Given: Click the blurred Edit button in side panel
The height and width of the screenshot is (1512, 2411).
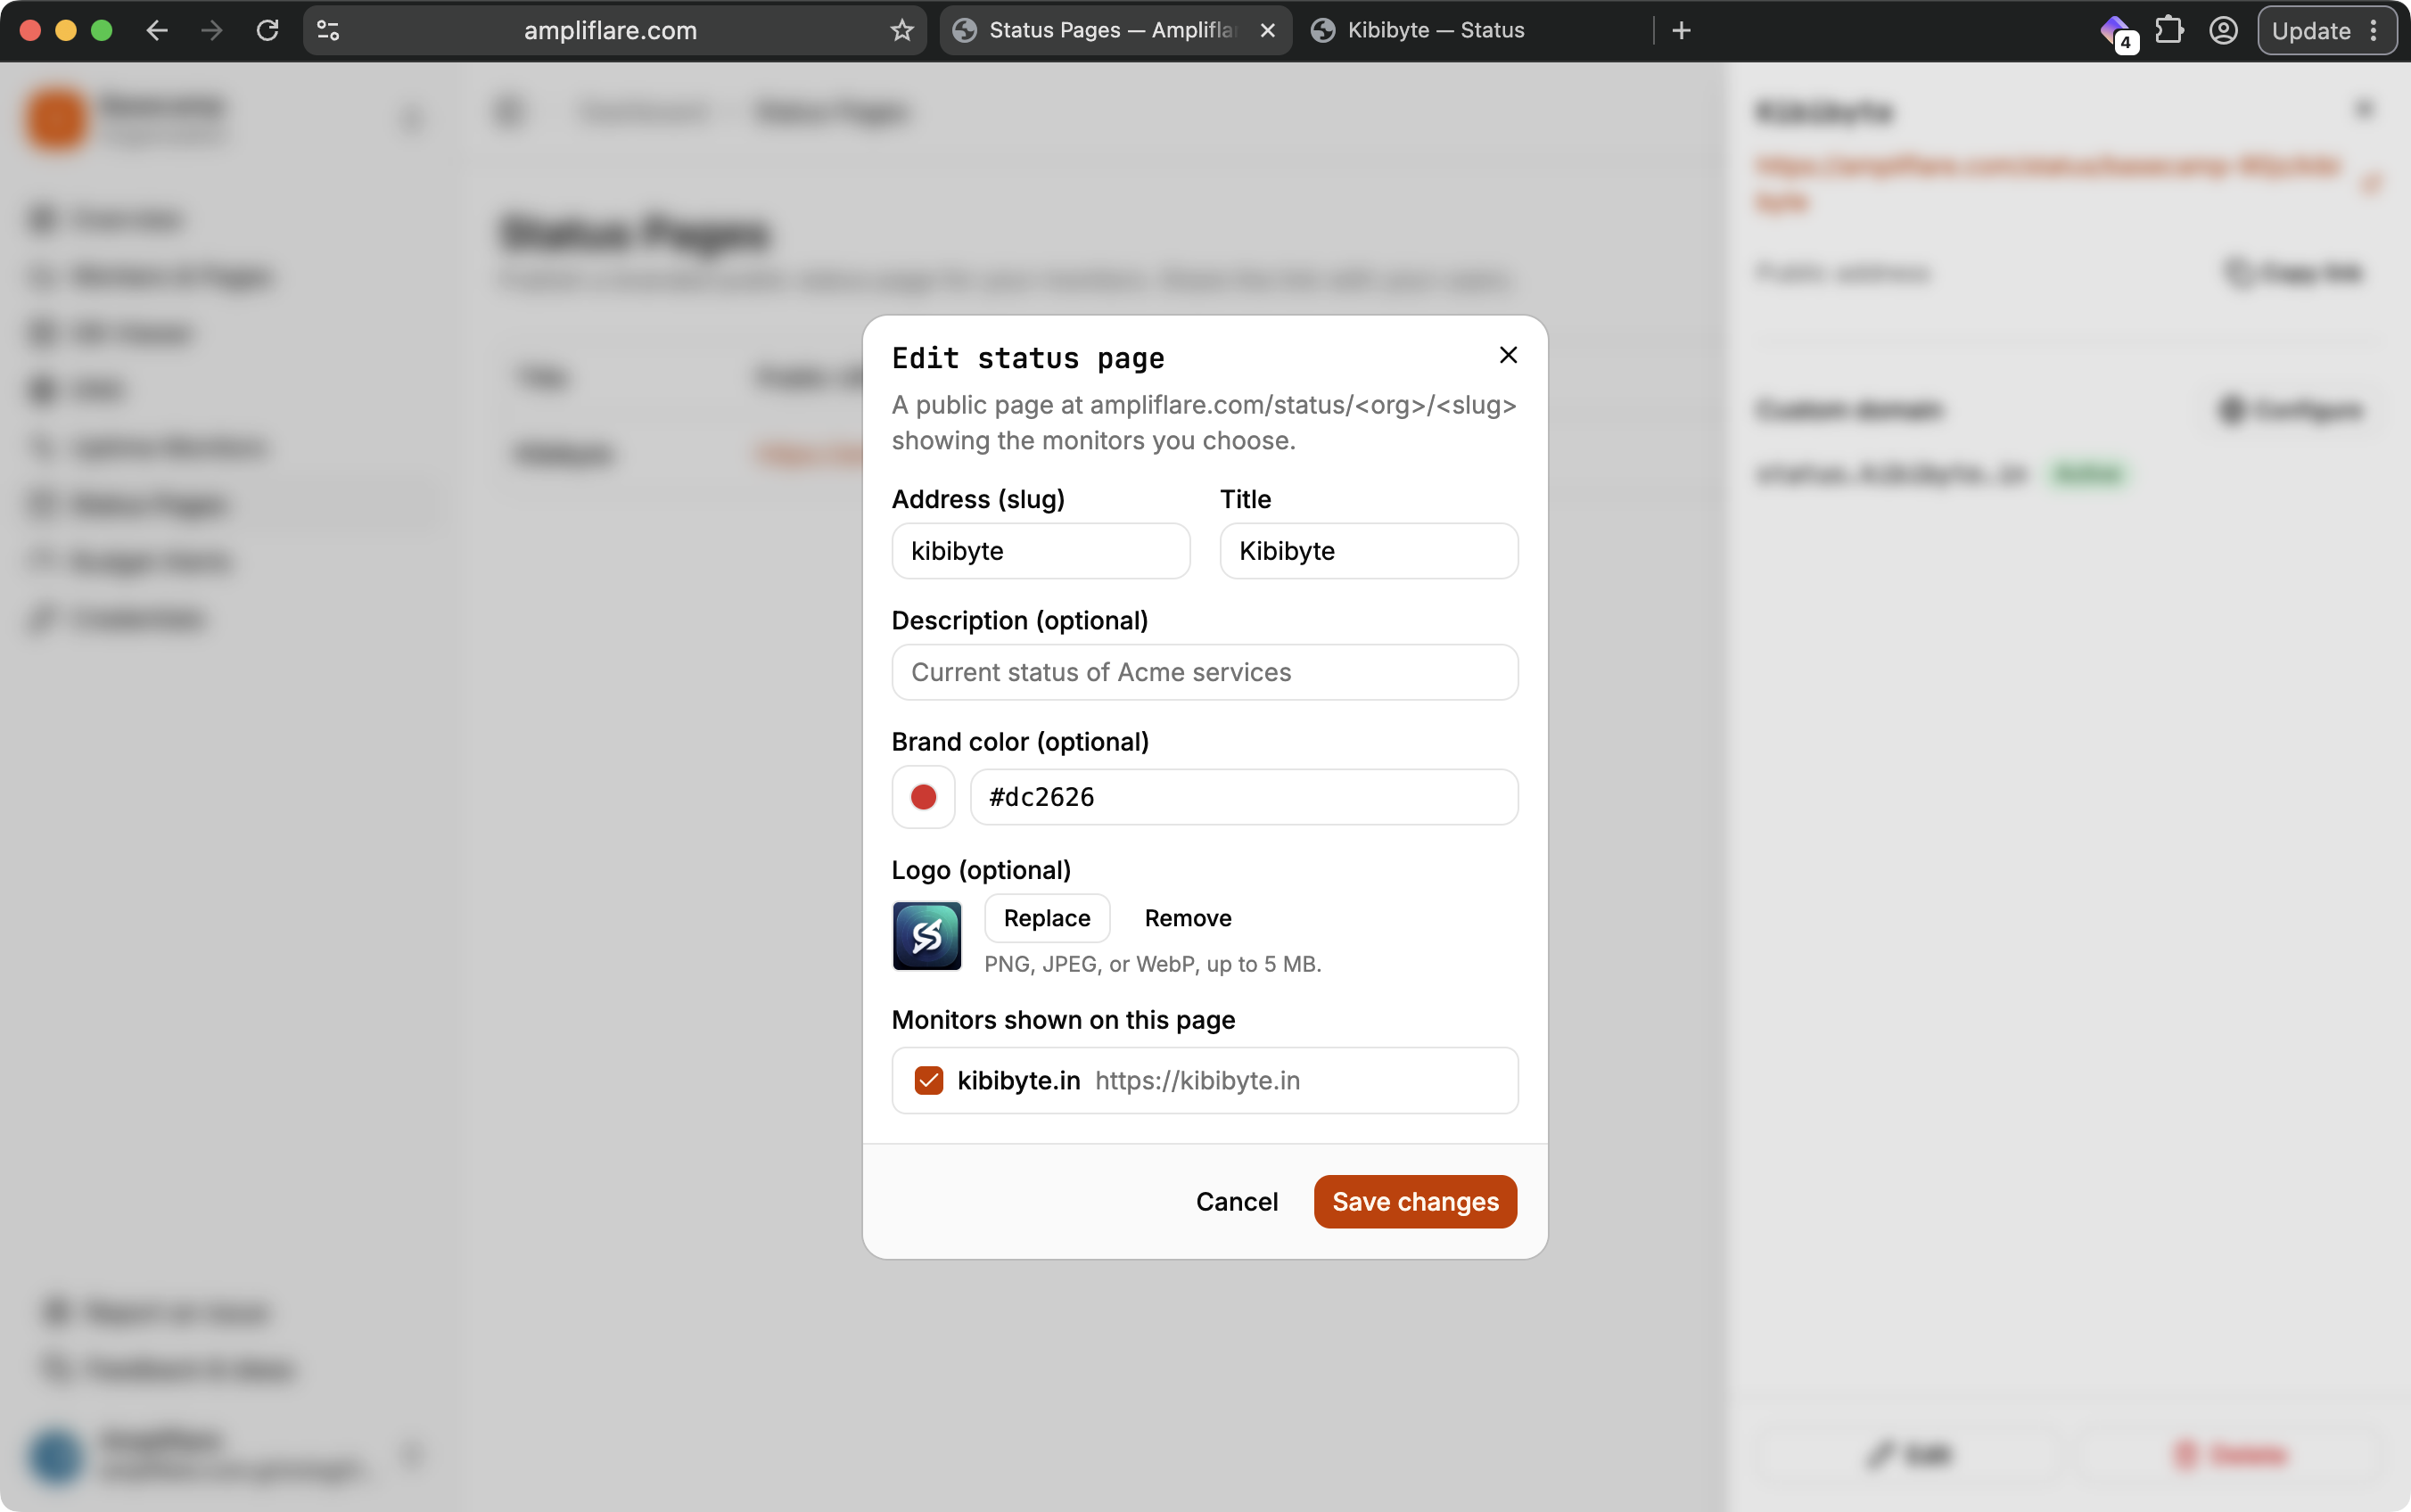Looking at the screenshot, I should point(1909,1453).
